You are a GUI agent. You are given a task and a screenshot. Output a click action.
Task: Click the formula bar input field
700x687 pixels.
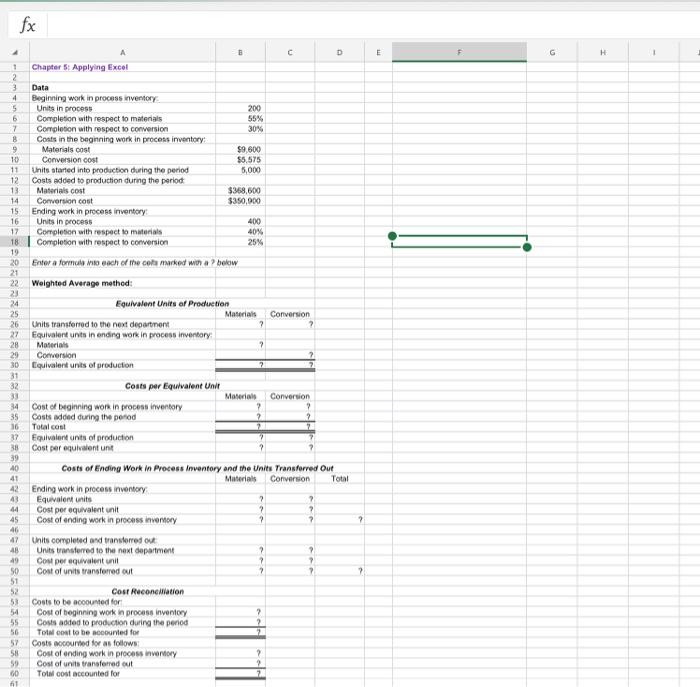click(374, 25)
